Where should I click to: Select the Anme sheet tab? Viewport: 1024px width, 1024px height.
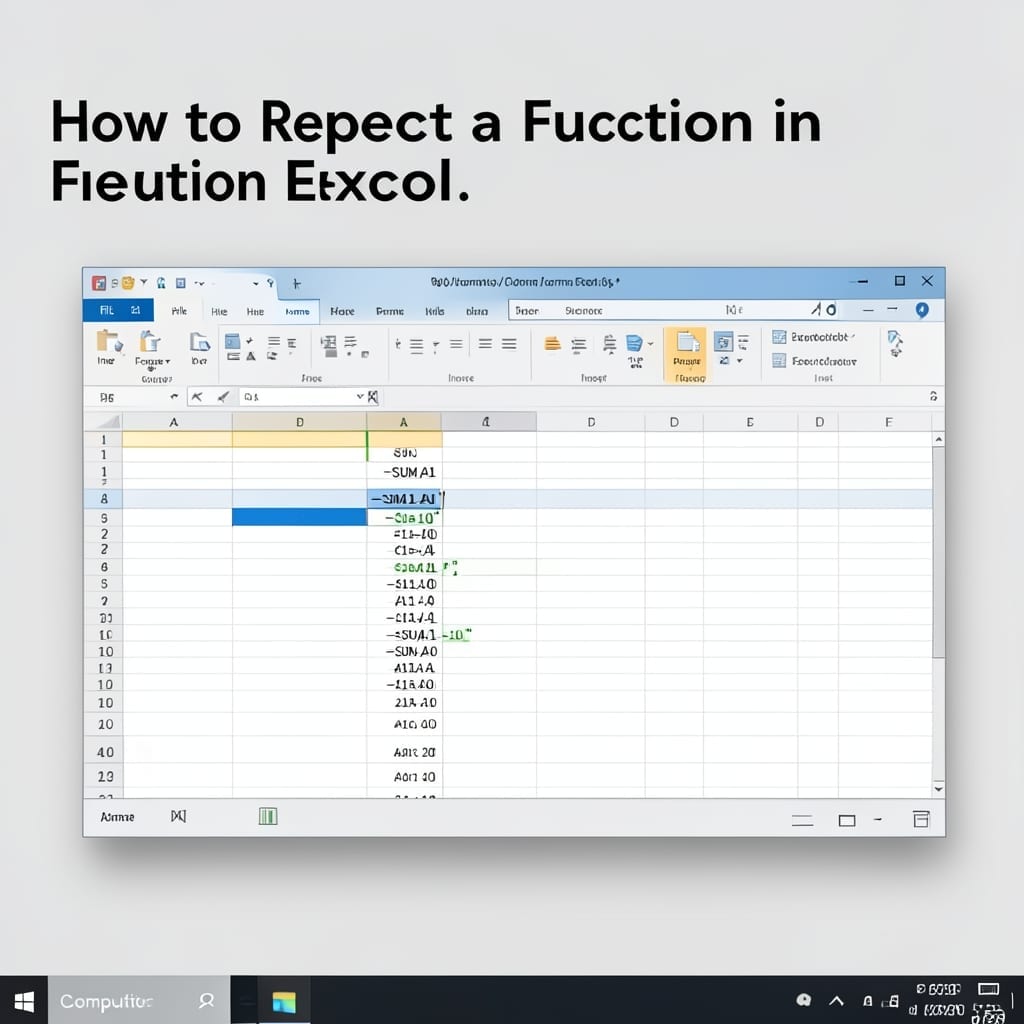pyautogui.click(x=118, y=817)
